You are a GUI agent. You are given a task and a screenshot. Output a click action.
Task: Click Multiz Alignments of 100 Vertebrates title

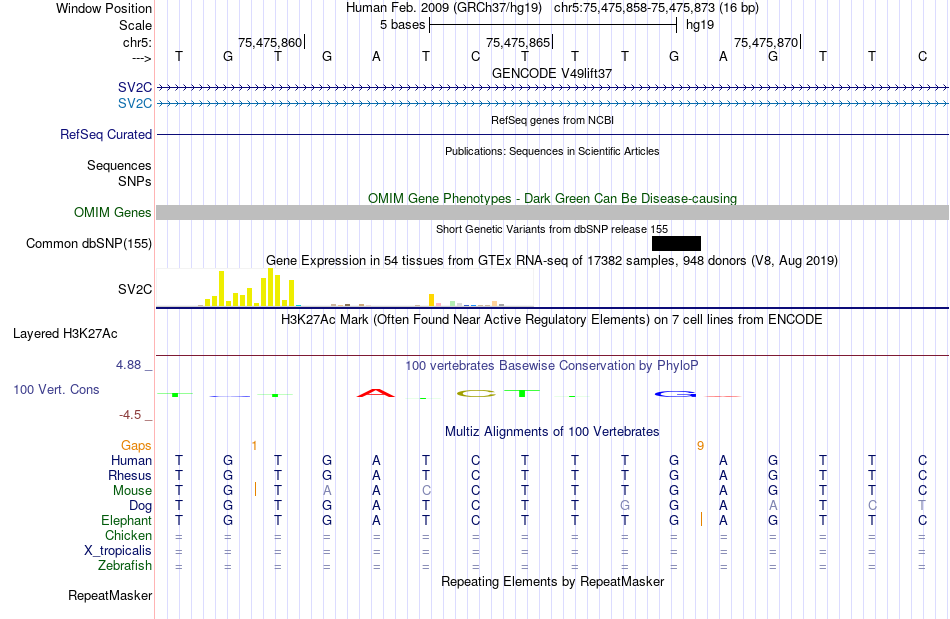552,432
